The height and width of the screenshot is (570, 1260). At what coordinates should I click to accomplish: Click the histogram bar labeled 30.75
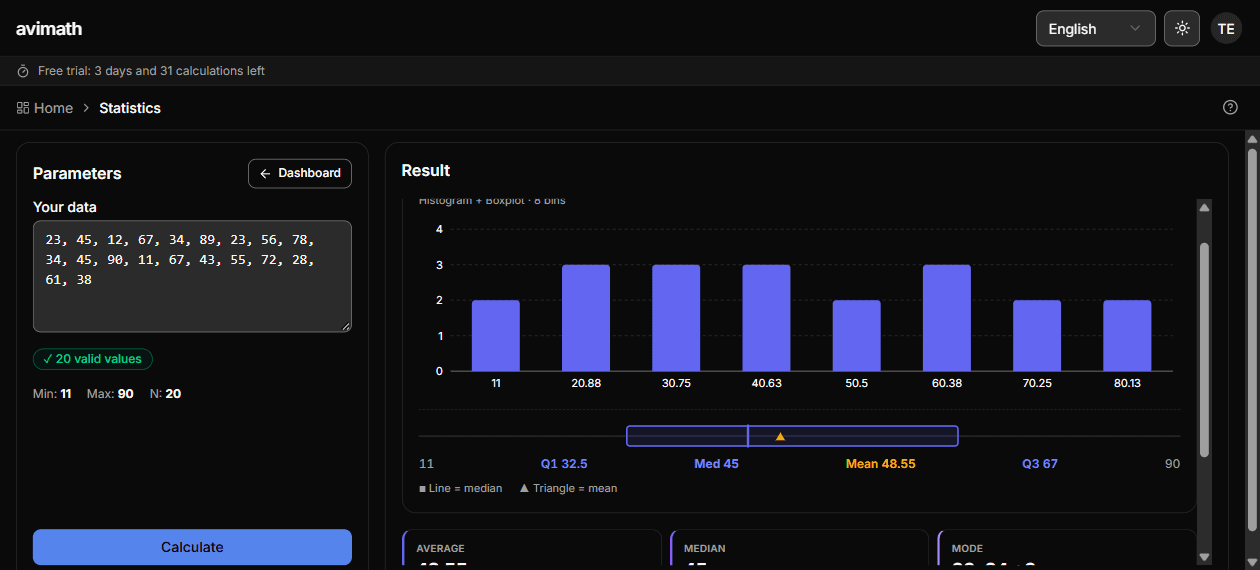[x=676, y=318]
